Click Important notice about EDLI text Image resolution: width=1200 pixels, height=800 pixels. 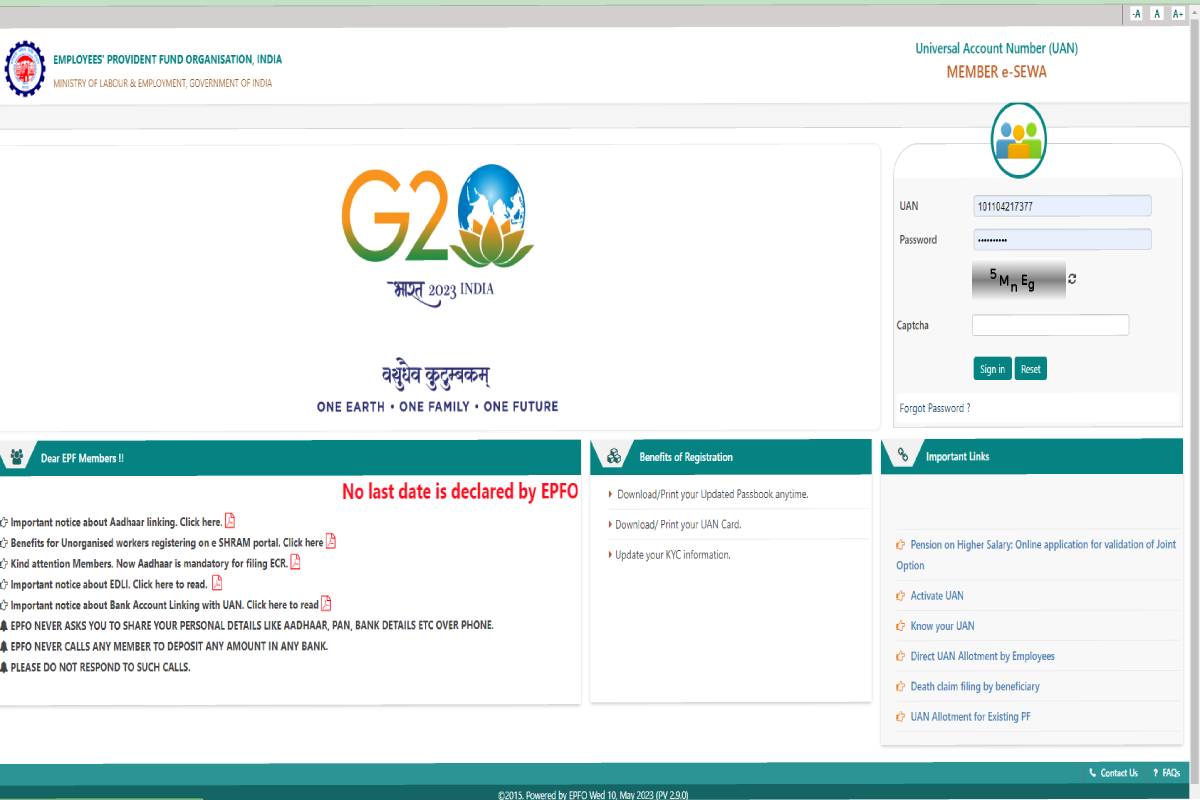109,584
